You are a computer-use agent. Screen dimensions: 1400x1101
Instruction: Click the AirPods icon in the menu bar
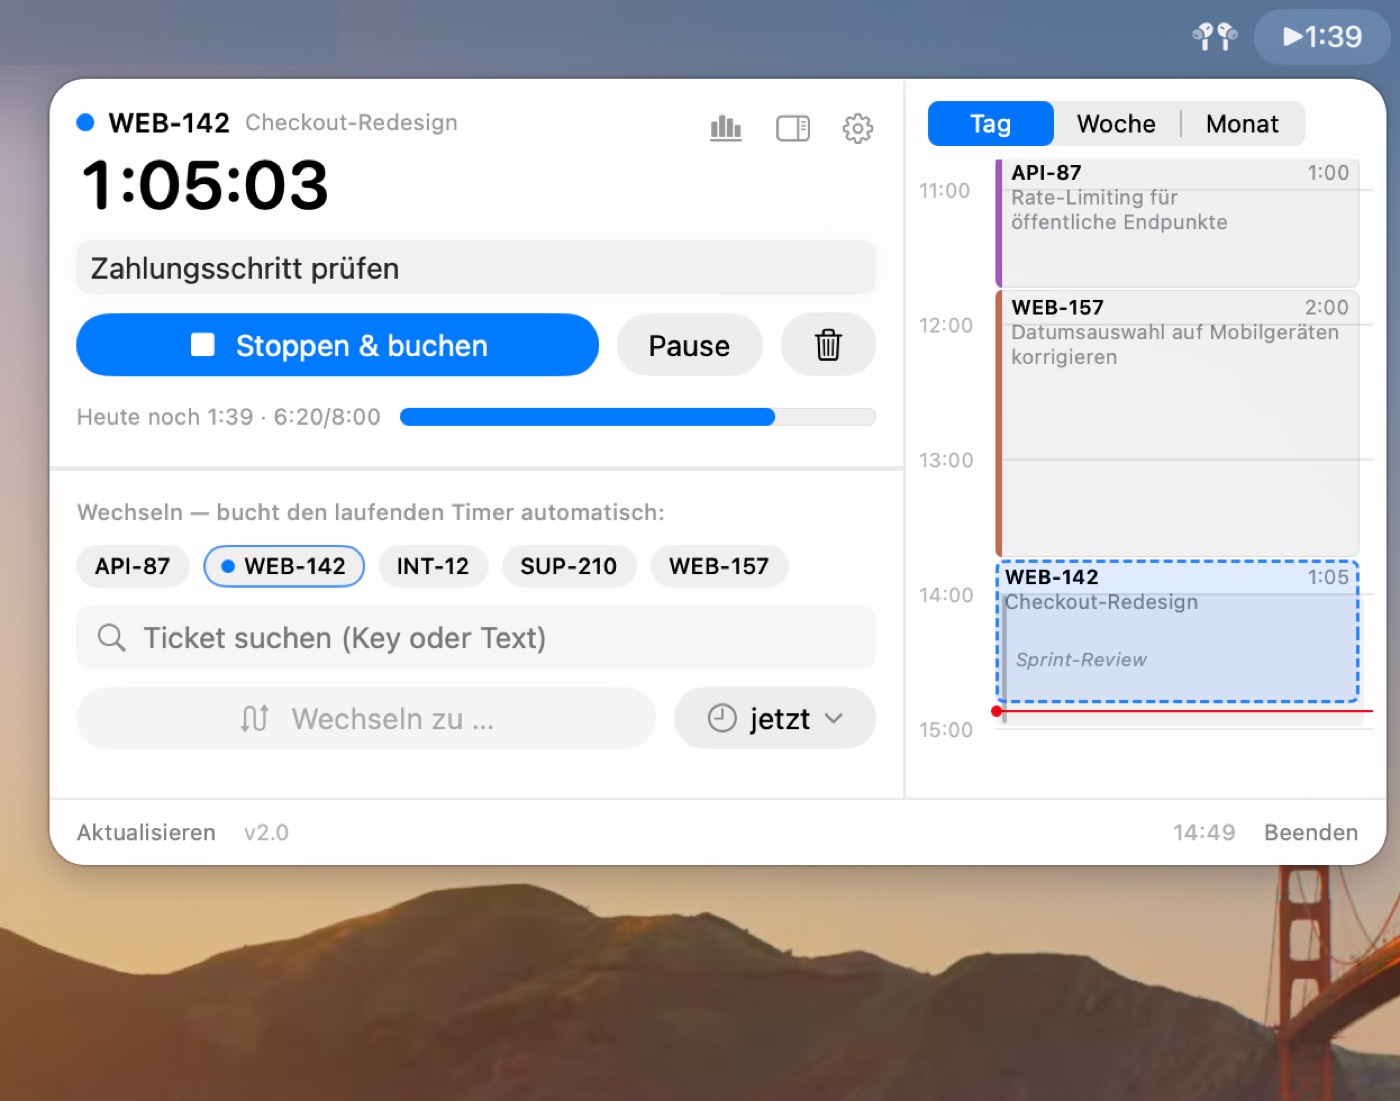point(1215,37)
